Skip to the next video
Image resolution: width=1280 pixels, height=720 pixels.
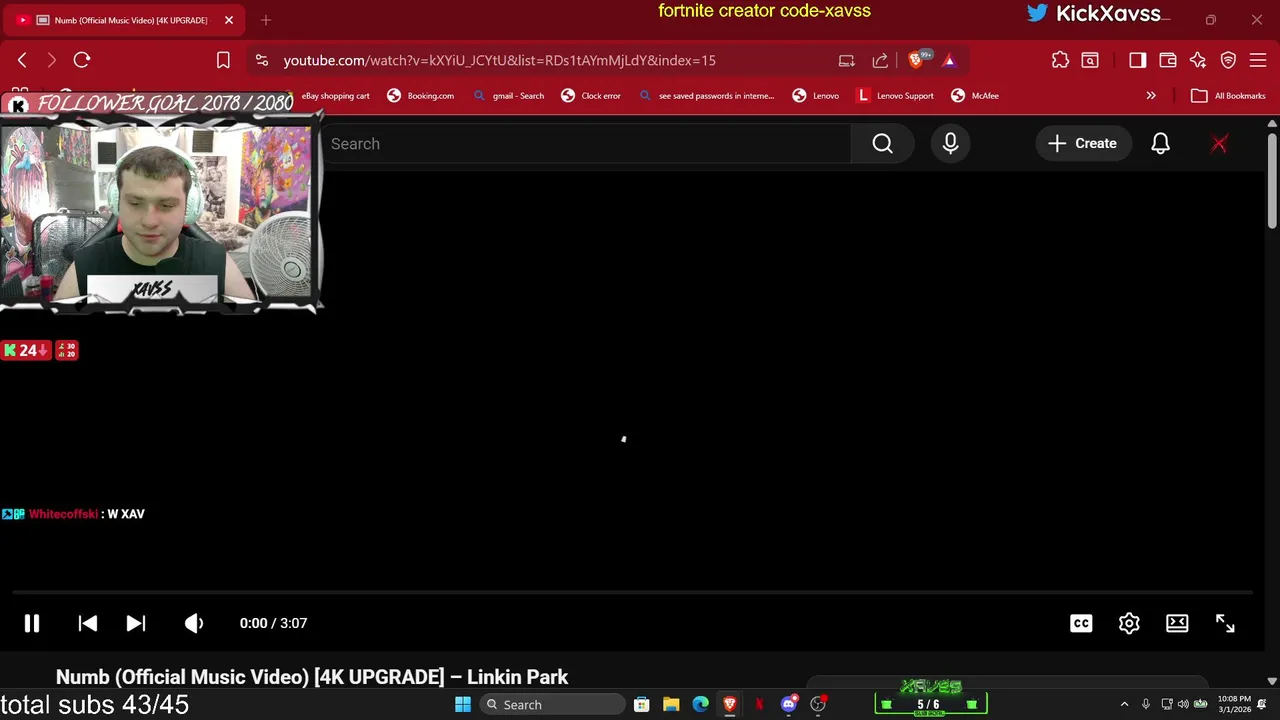[x=136, y=623]
